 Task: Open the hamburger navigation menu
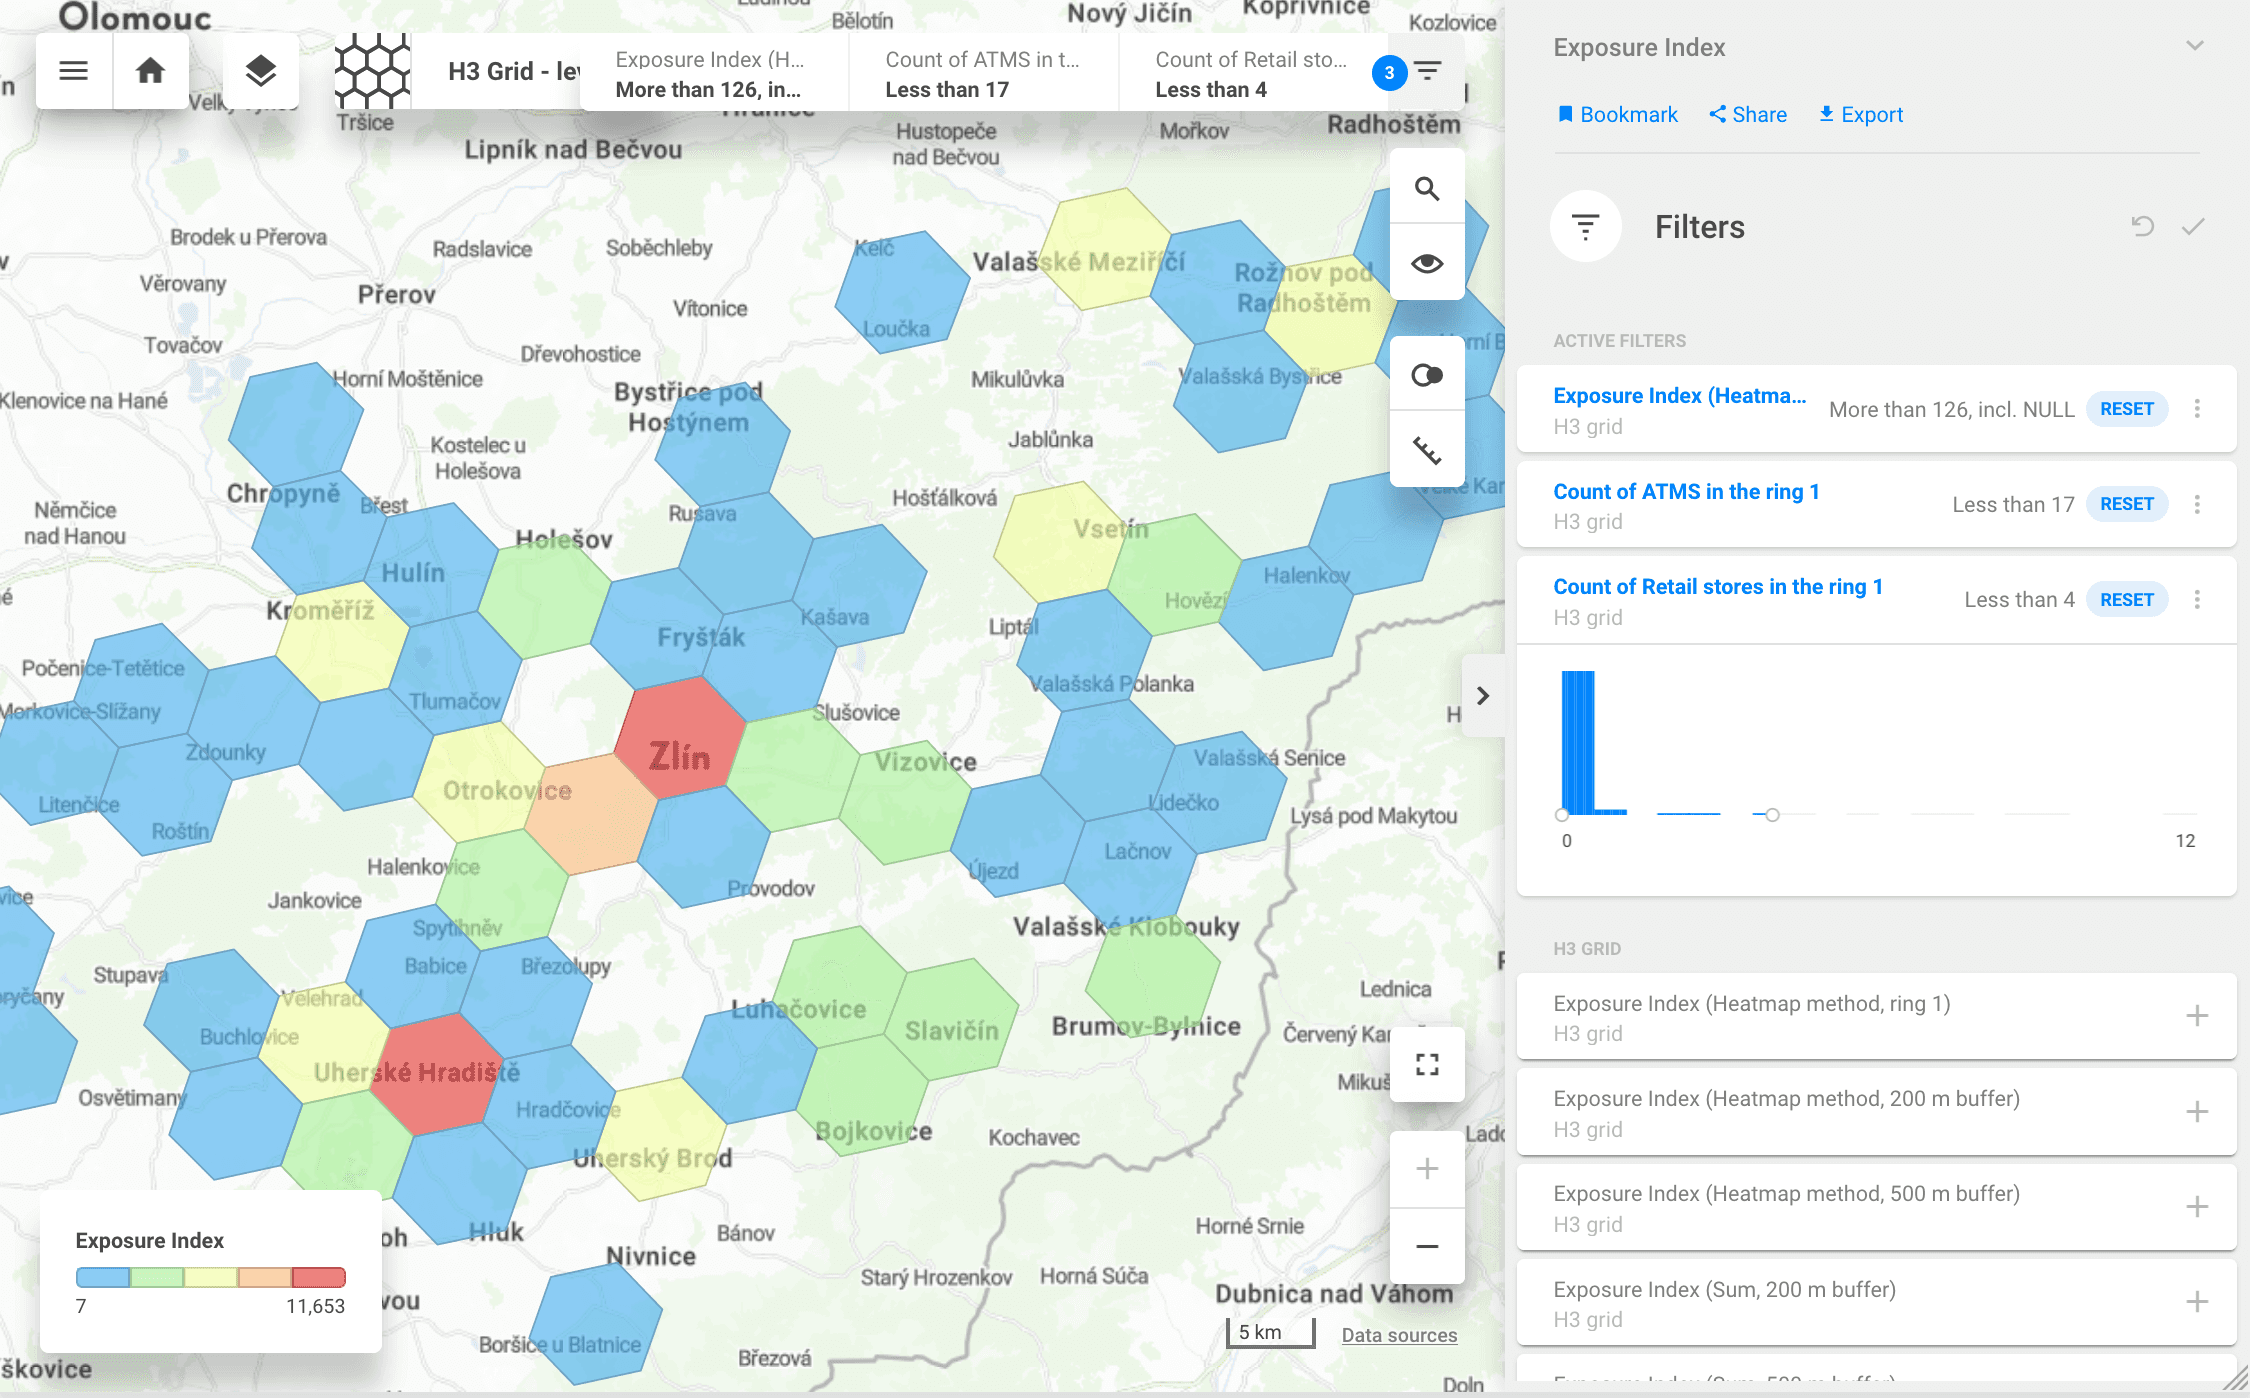pyautogui.click(x=74, y=70)
